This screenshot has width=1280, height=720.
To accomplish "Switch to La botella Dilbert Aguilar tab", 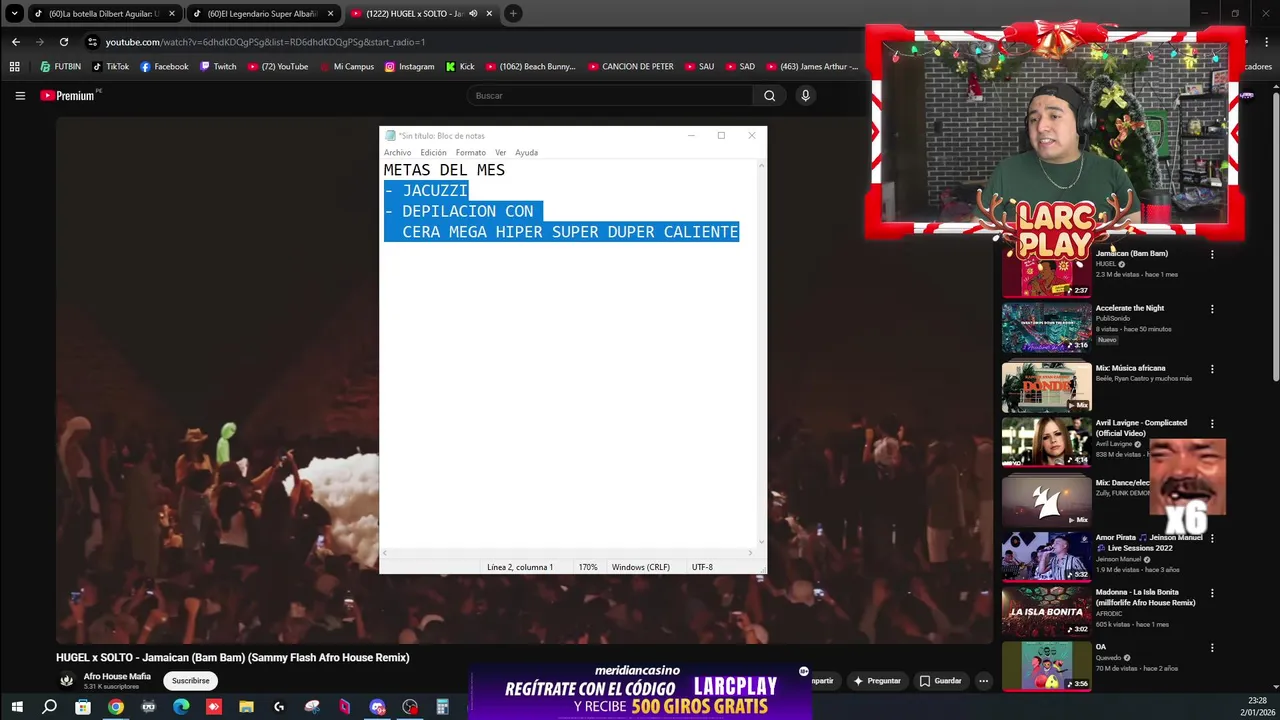I will click(x=104, y=14).
